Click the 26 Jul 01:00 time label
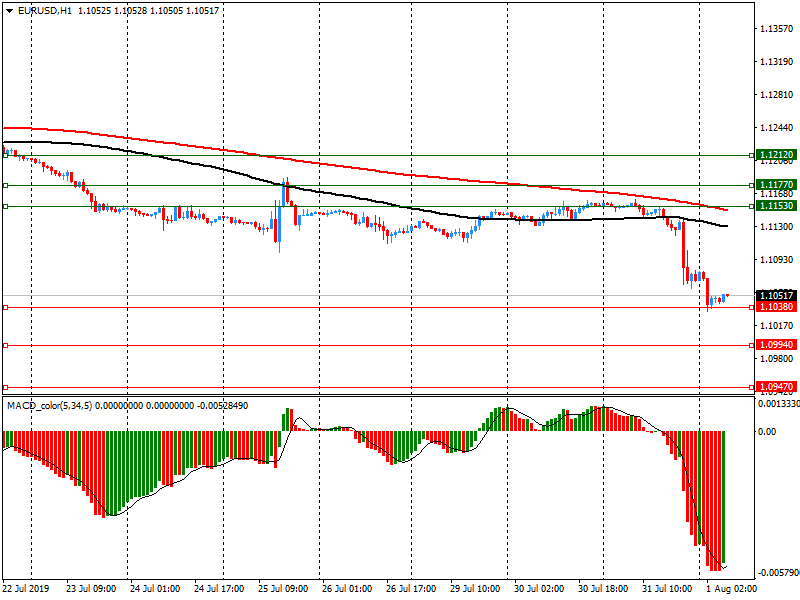 click(x=347, y=589)
